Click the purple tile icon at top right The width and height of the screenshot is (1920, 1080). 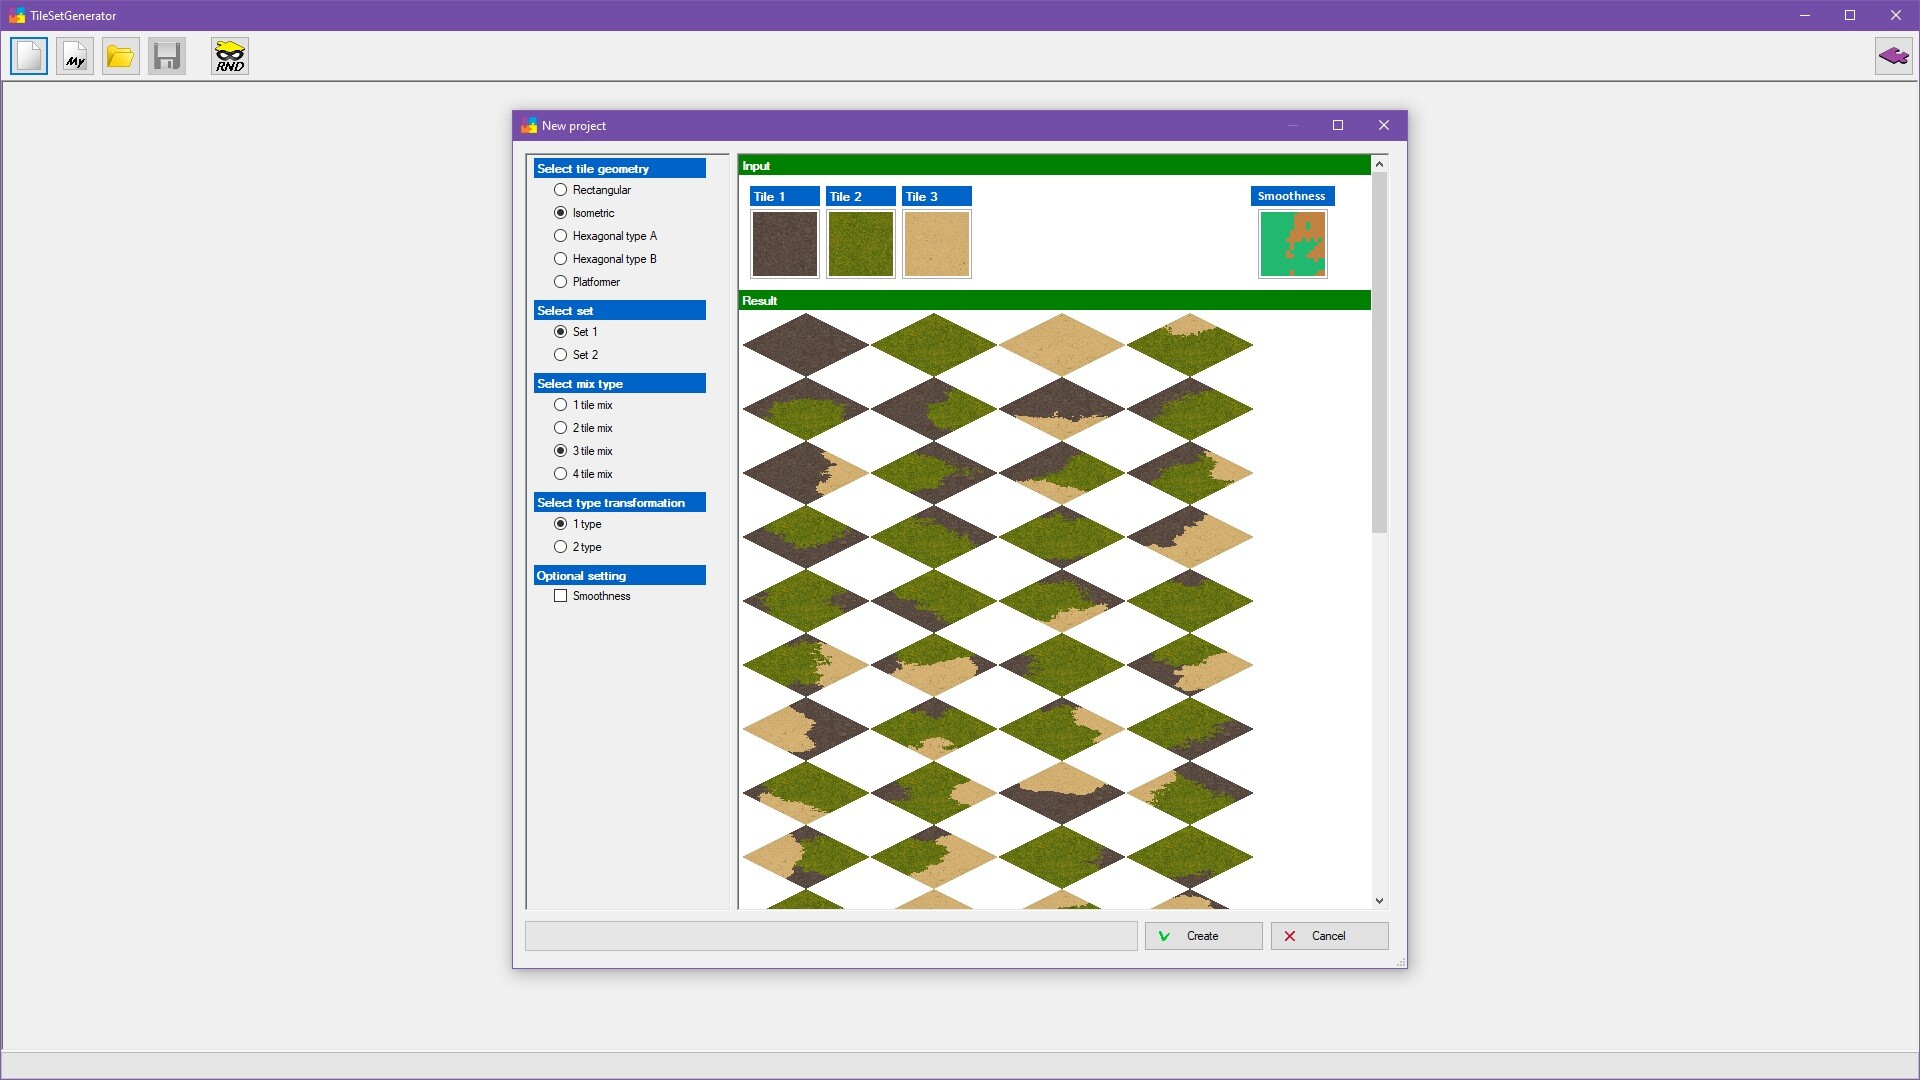pyautogui.click(x=1893, y=56)
